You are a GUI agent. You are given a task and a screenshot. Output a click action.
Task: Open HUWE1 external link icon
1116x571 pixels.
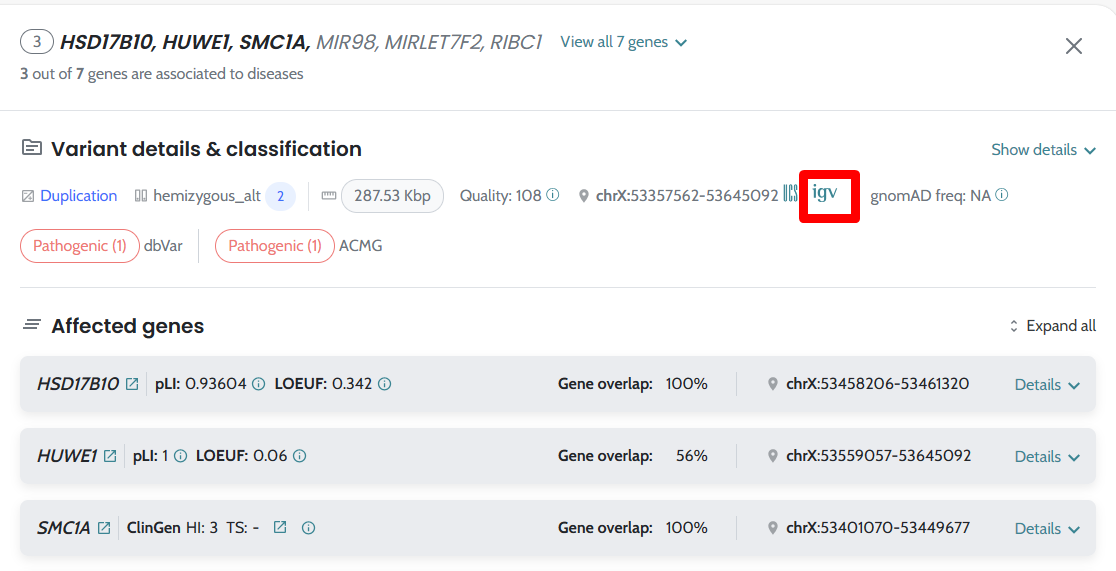110,456
